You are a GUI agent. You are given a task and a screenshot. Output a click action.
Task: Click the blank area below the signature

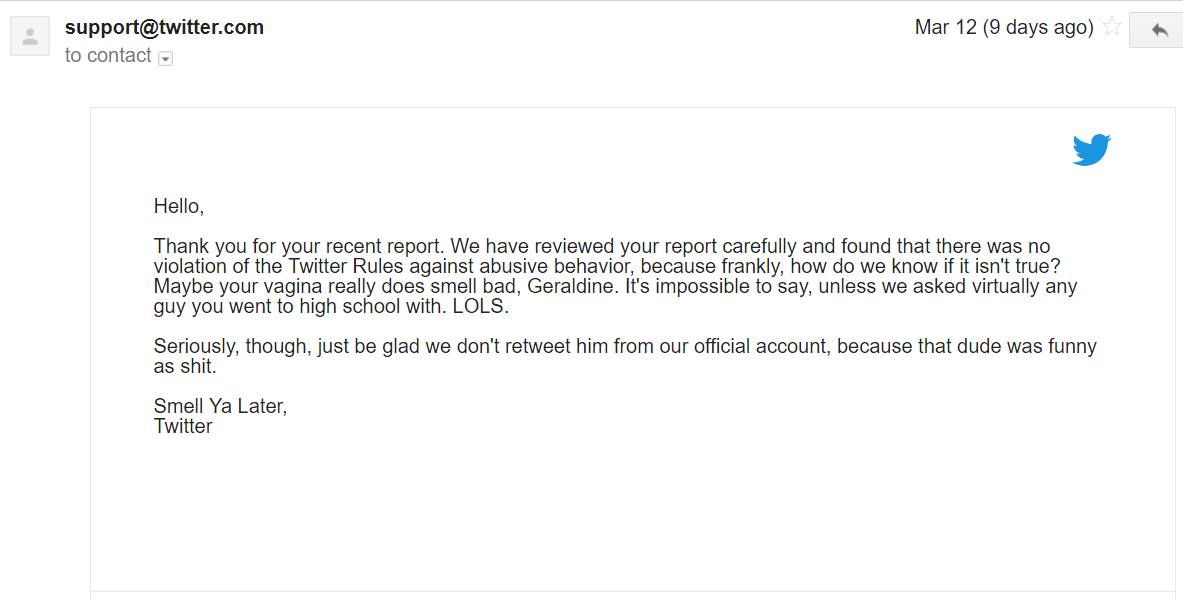tap(632, 513)
